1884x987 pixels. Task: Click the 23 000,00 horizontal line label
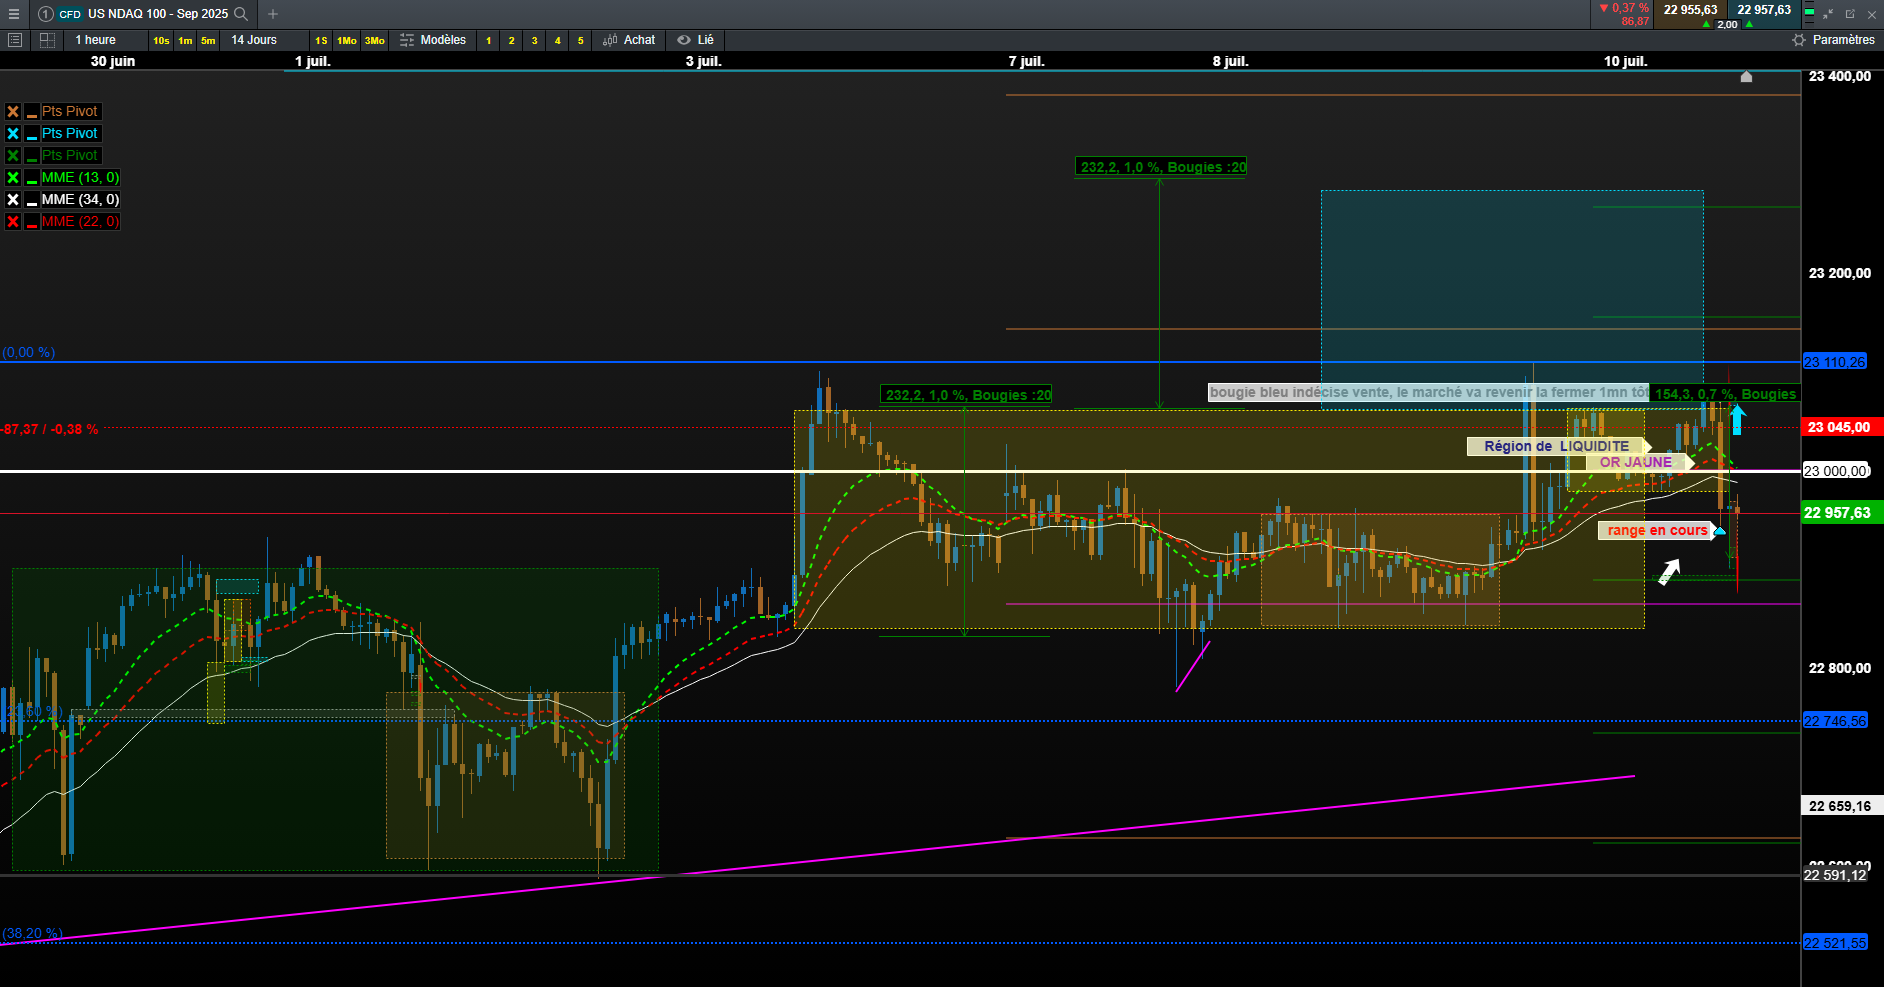(1835, 471)
